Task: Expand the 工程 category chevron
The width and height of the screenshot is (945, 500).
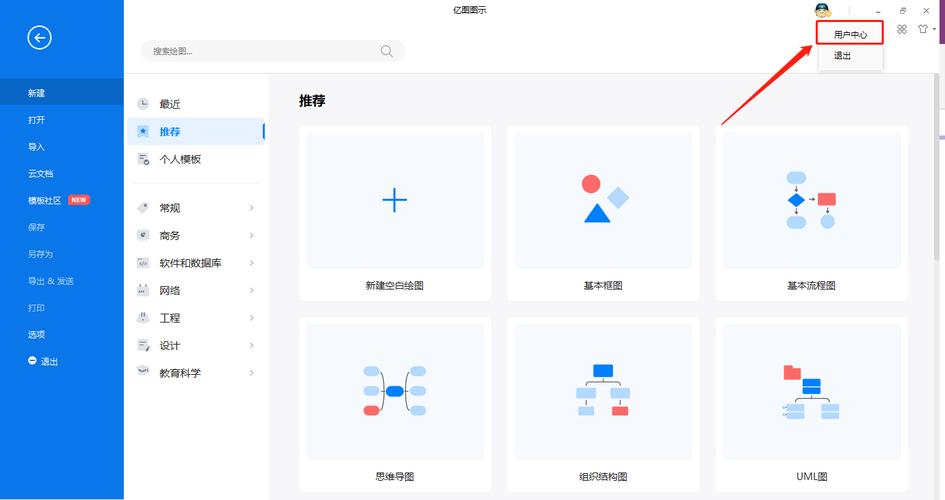Action: tap(251, 317)
